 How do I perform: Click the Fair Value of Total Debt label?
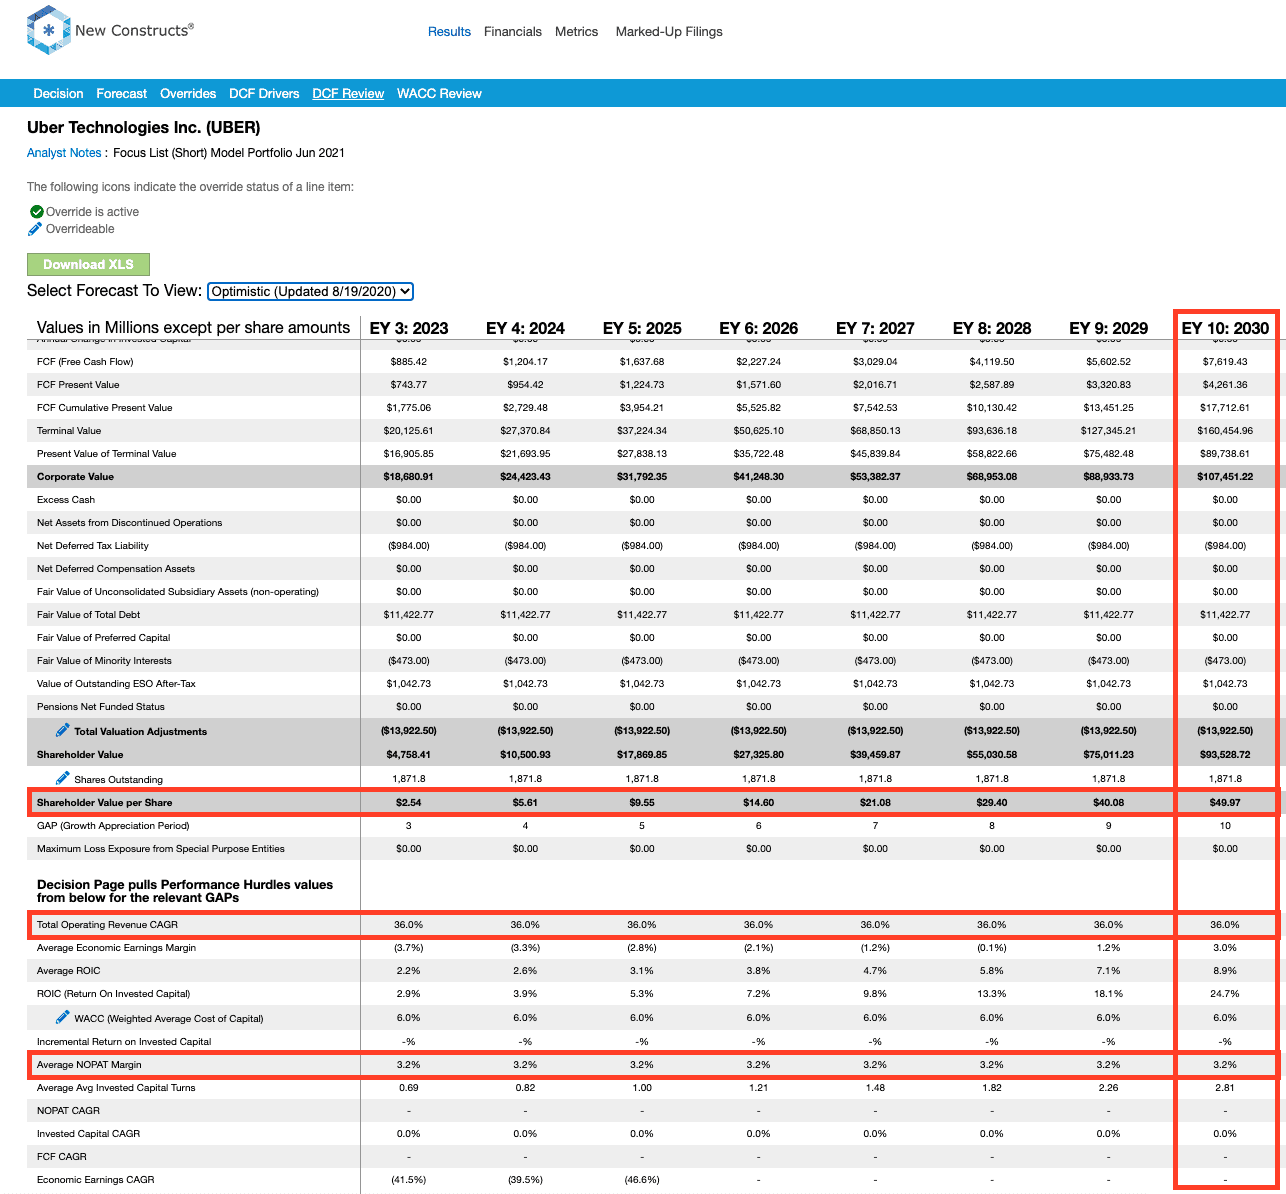[x=89, y=615]
